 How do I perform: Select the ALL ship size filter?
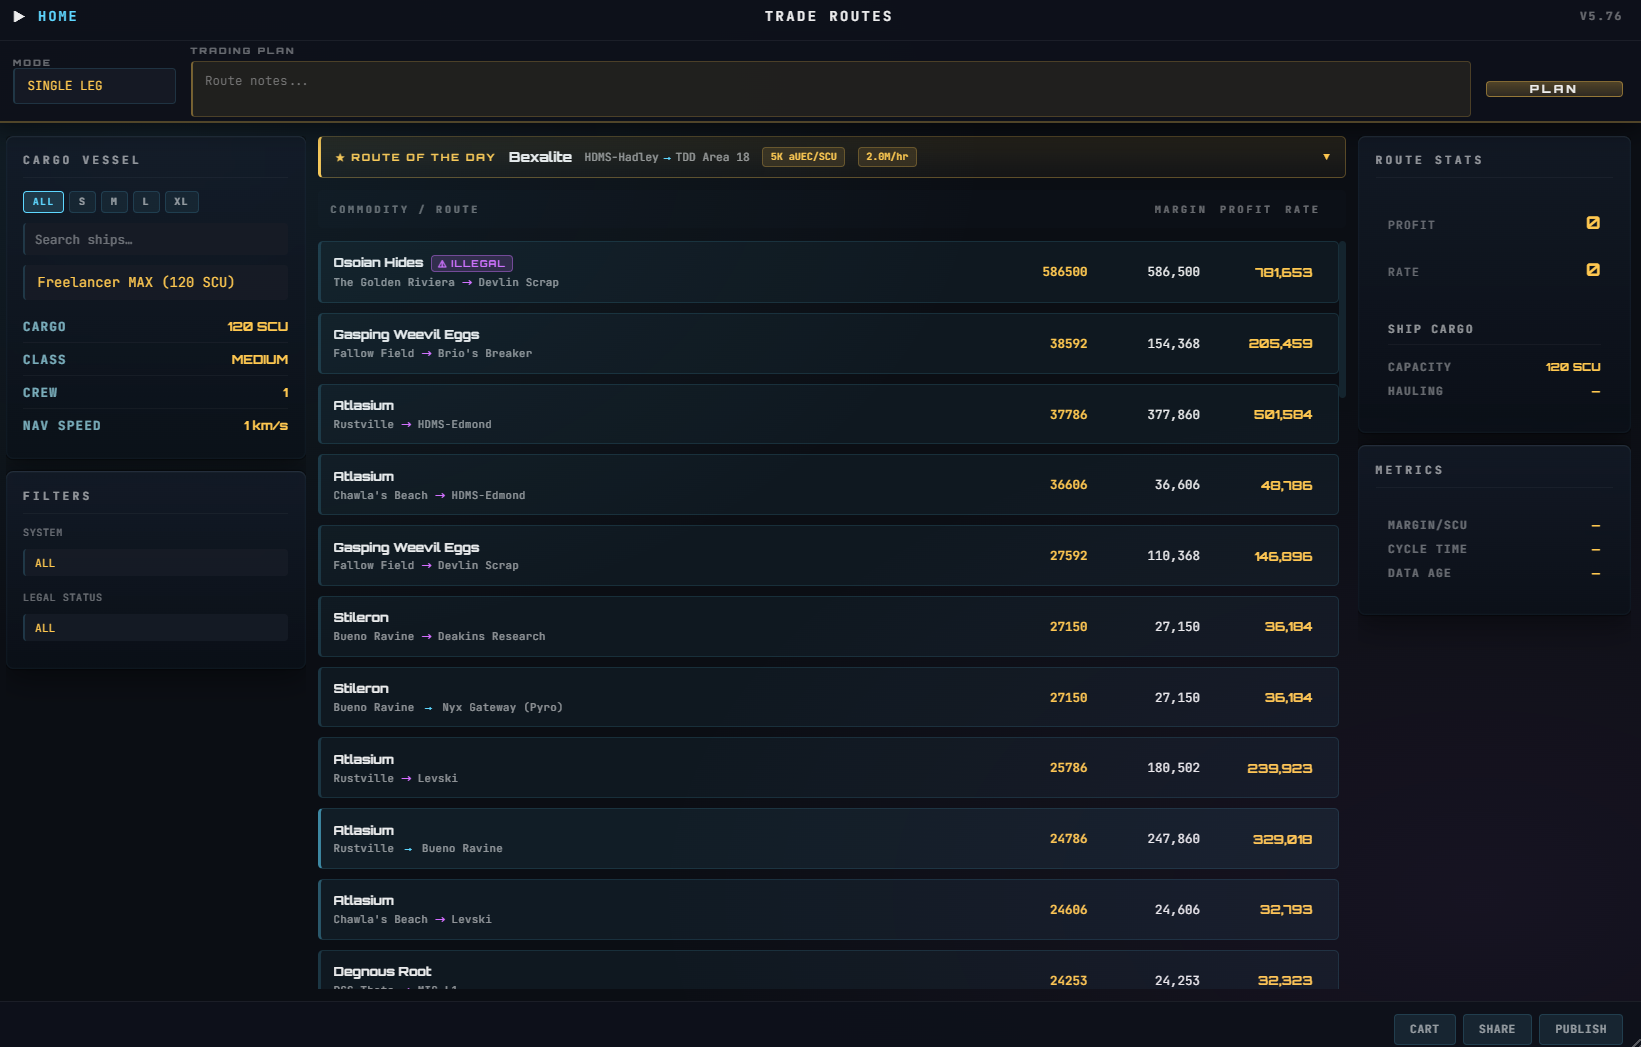(43, 202)
